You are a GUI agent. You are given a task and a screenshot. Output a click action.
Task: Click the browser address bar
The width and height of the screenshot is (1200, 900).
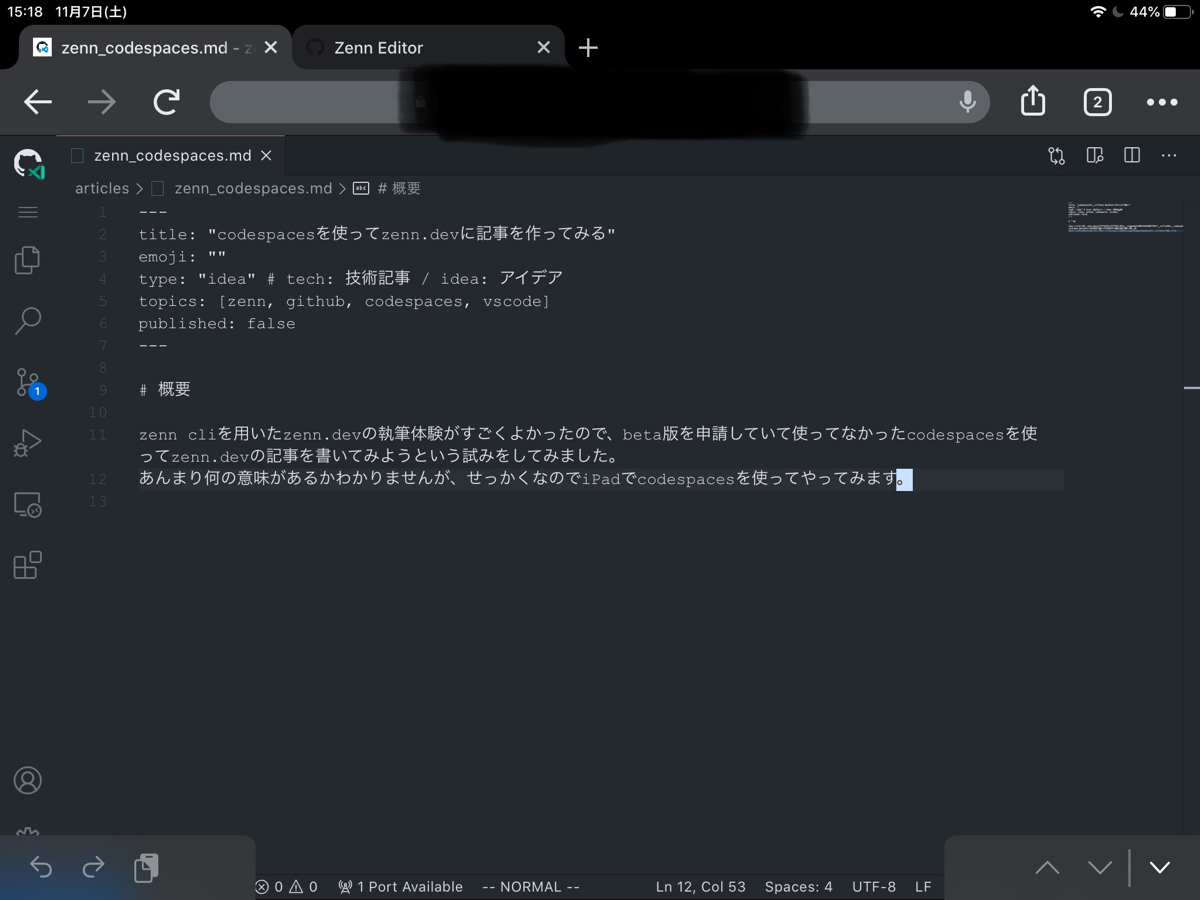pos(599,102)
